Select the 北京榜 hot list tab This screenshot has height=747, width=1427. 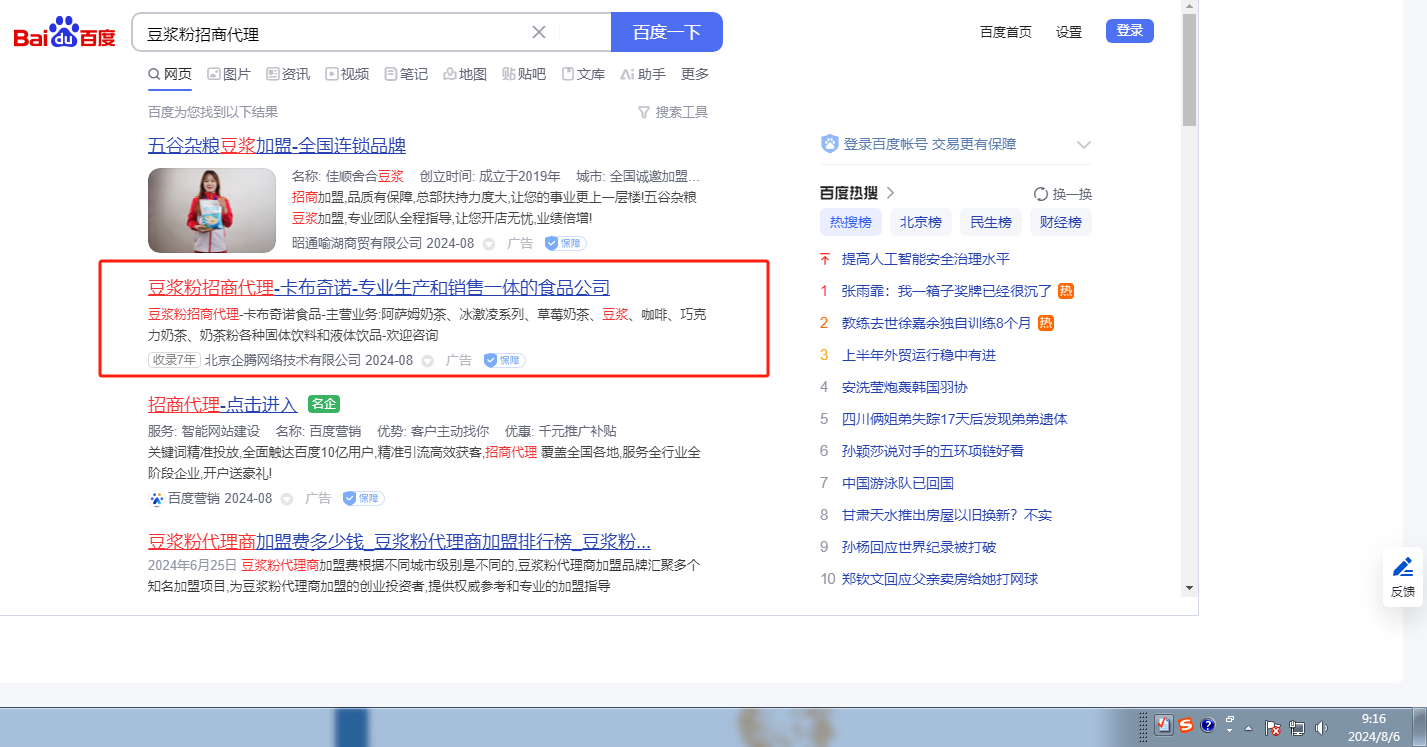point(921,222)
